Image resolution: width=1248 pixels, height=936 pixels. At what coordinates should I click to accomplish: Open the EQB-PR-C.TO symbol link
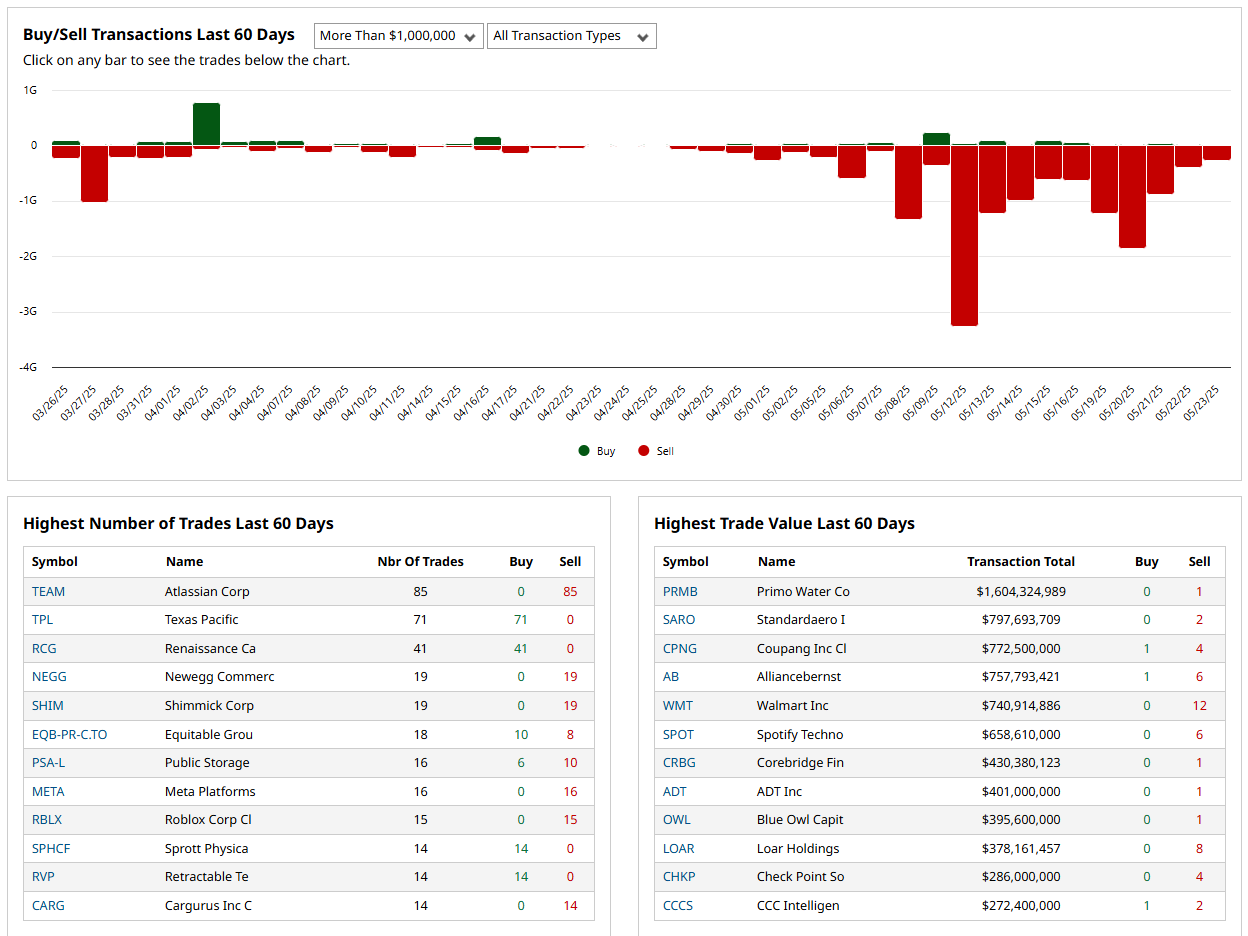69,734
